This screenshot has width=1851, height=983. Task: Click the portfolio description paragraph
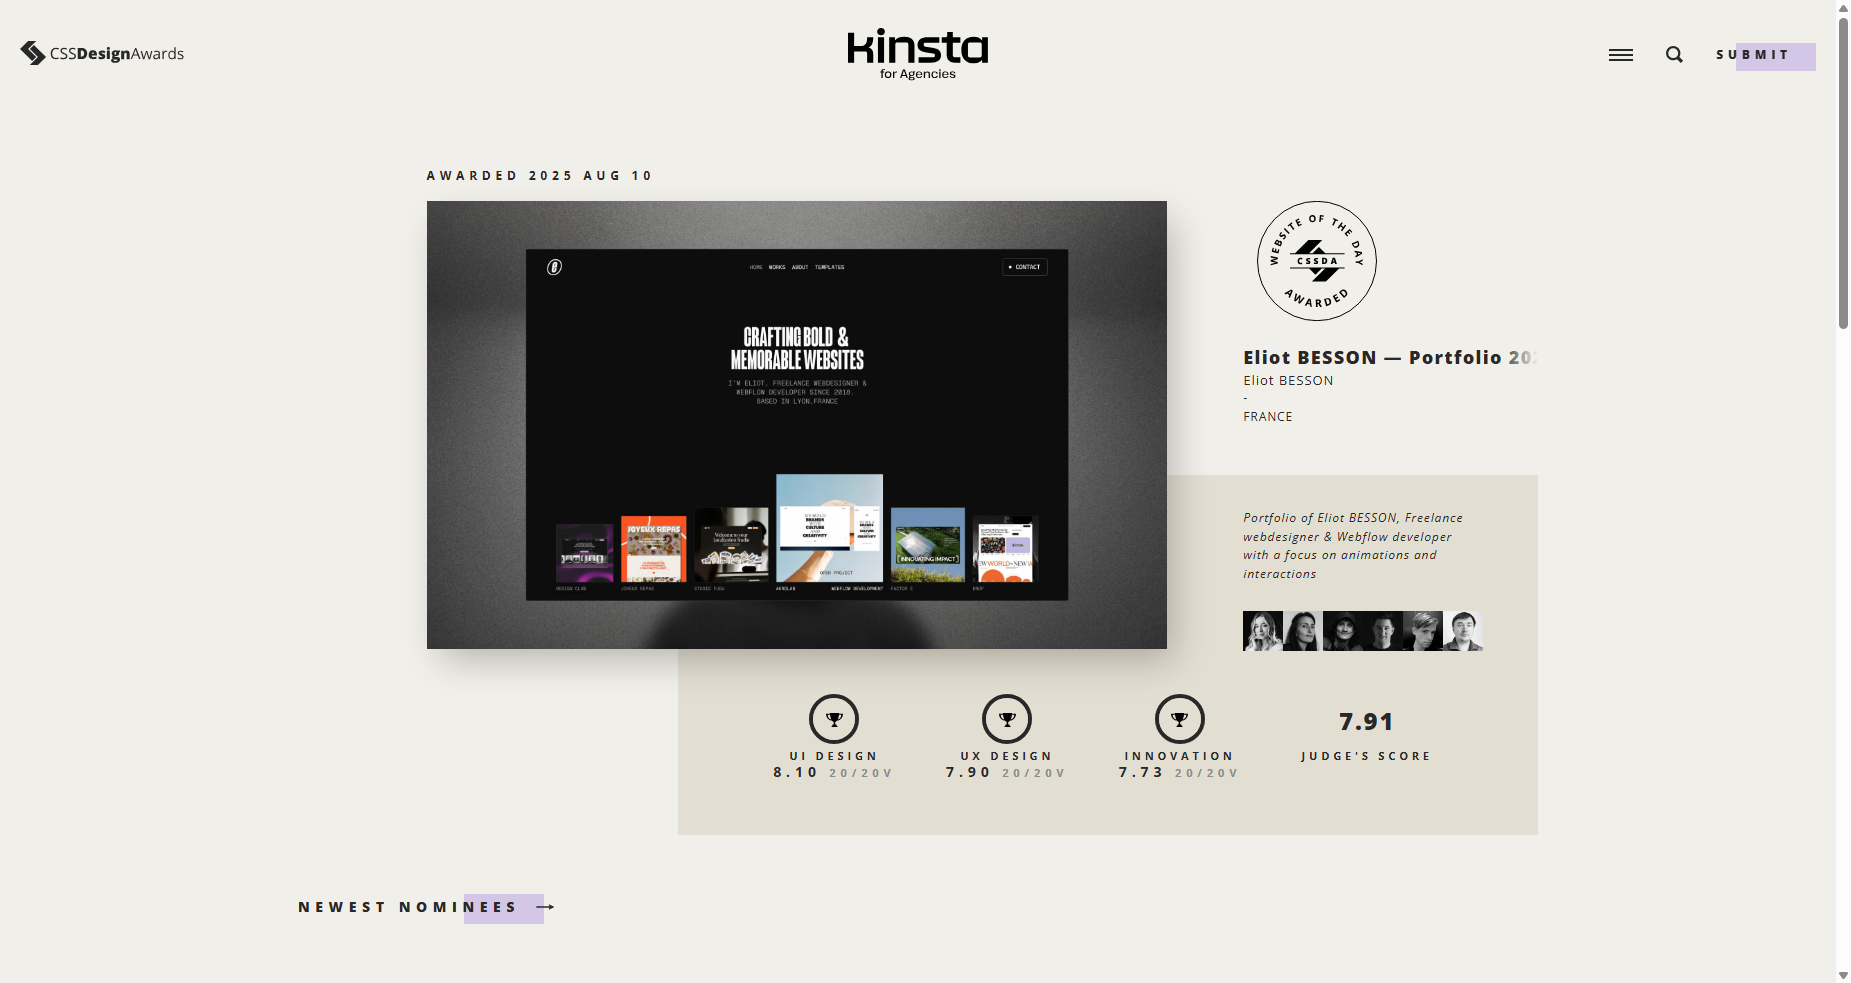1353,546
